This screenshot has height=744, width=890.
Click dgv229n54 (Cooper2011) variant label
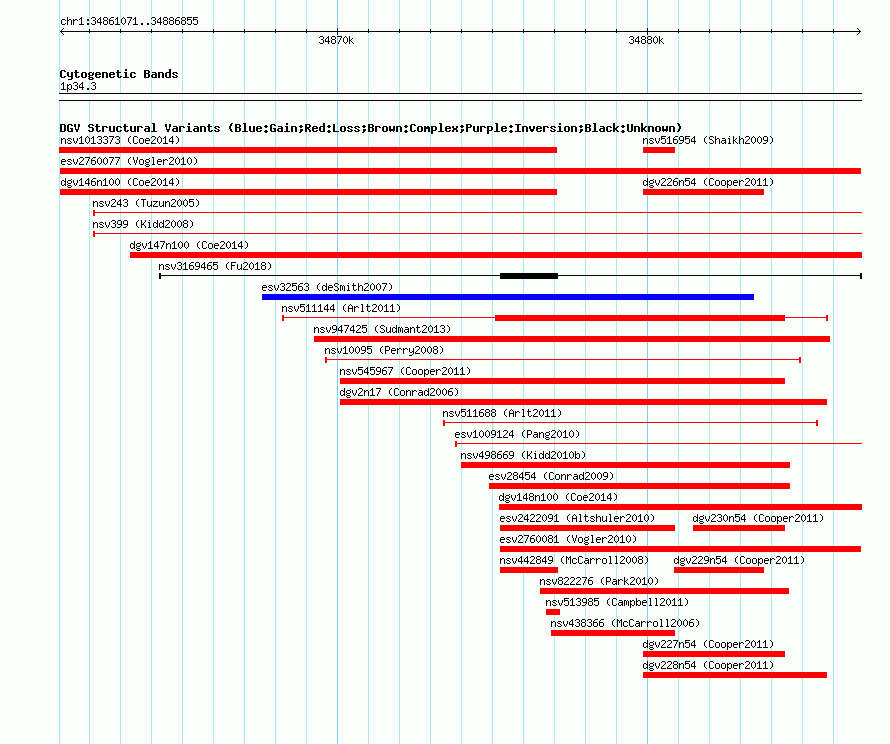[x=739, y=560]
